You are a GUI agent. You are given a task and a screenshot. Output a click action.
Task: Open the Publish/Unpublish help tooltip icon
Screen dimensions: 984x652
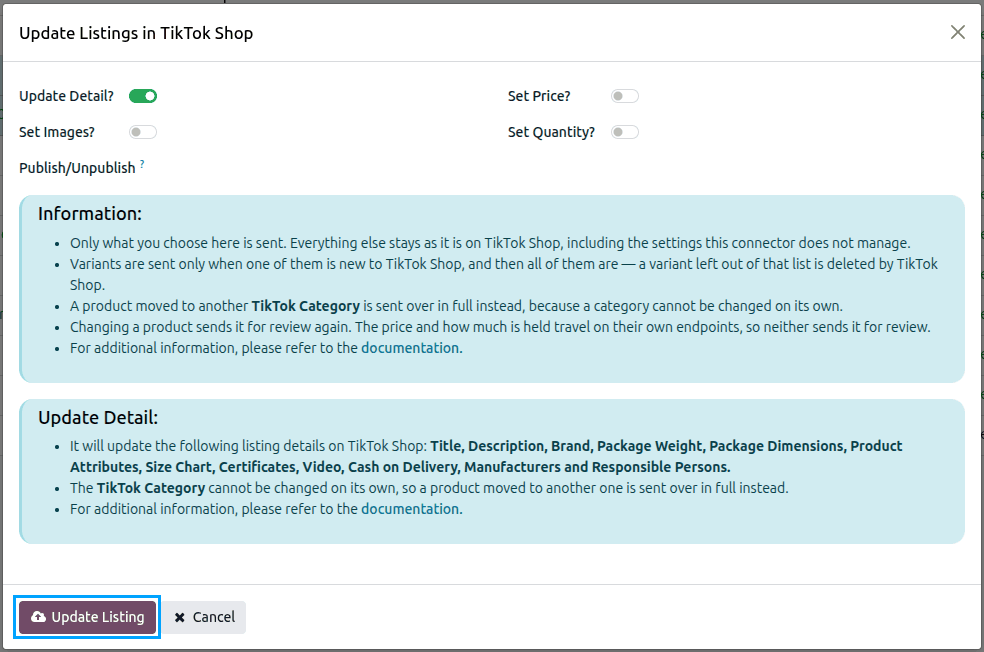[142, 164]
